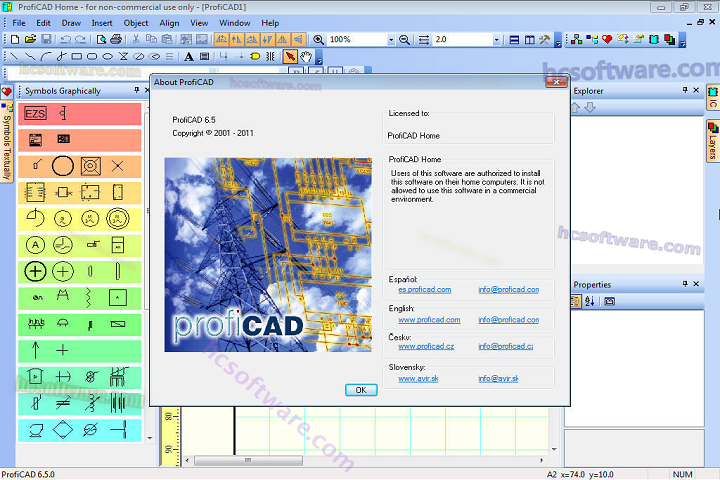
Task: Click the info@avir.sk email link
Action: [x=498, y=378]
